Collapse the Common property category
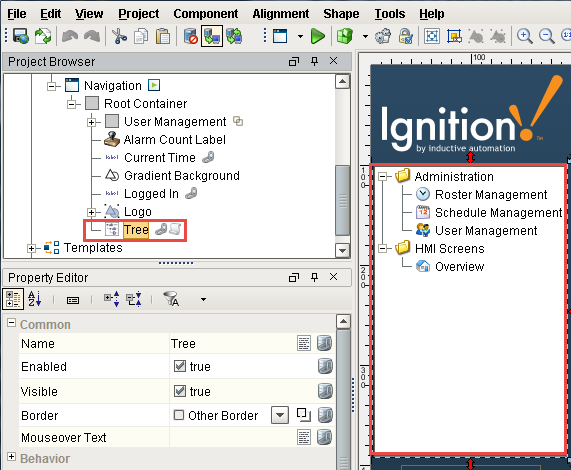571x470 pixels. coord(11,323)
